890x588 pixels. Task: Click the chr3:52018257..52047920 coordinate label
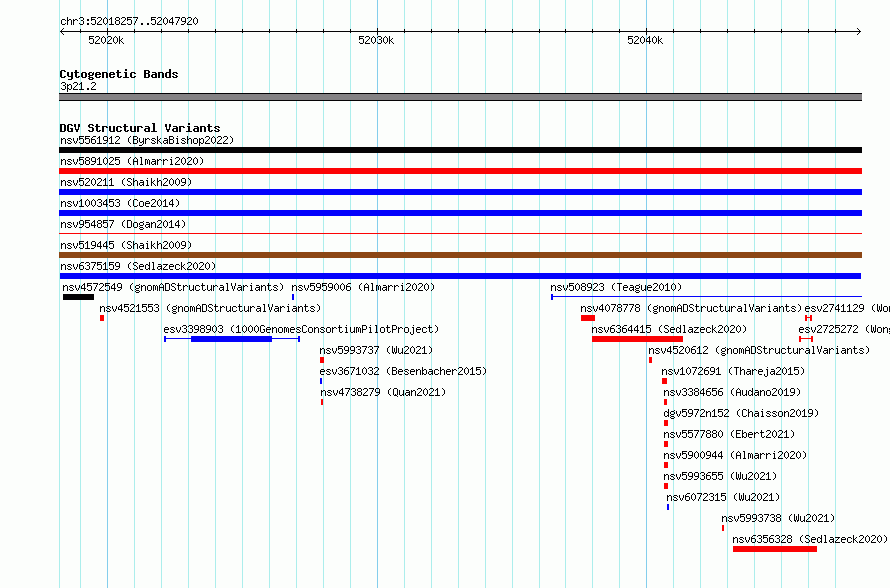(x=129, y=21)
